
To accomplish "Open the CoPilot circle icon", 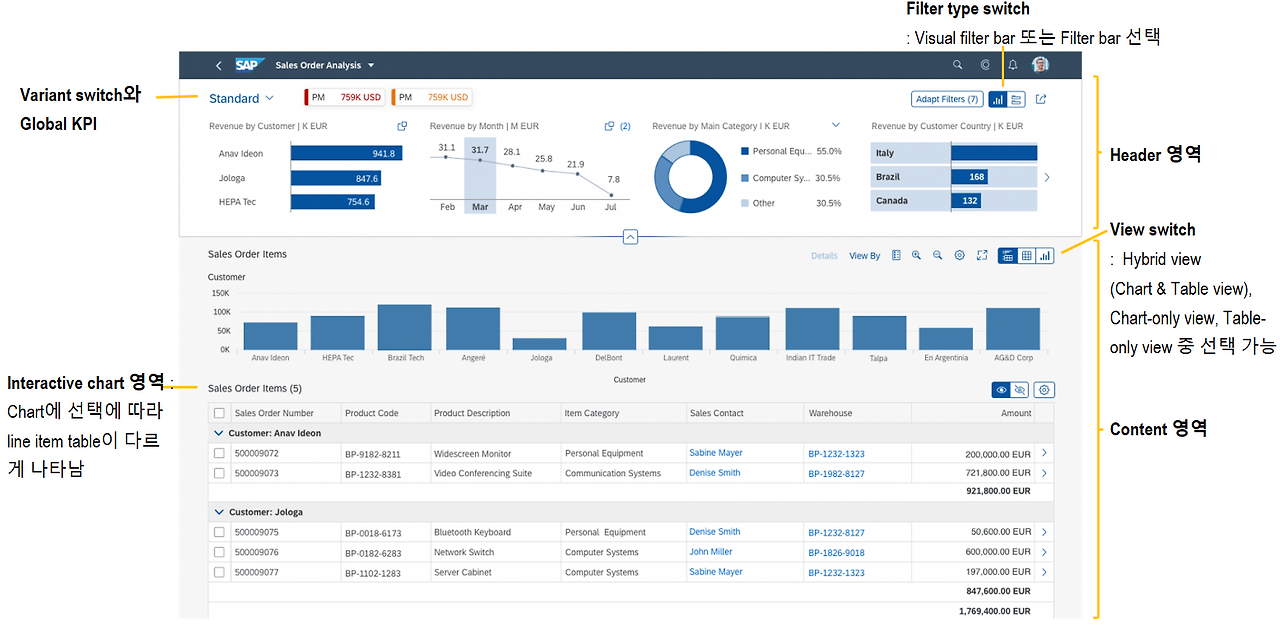I will coord(985,66).
